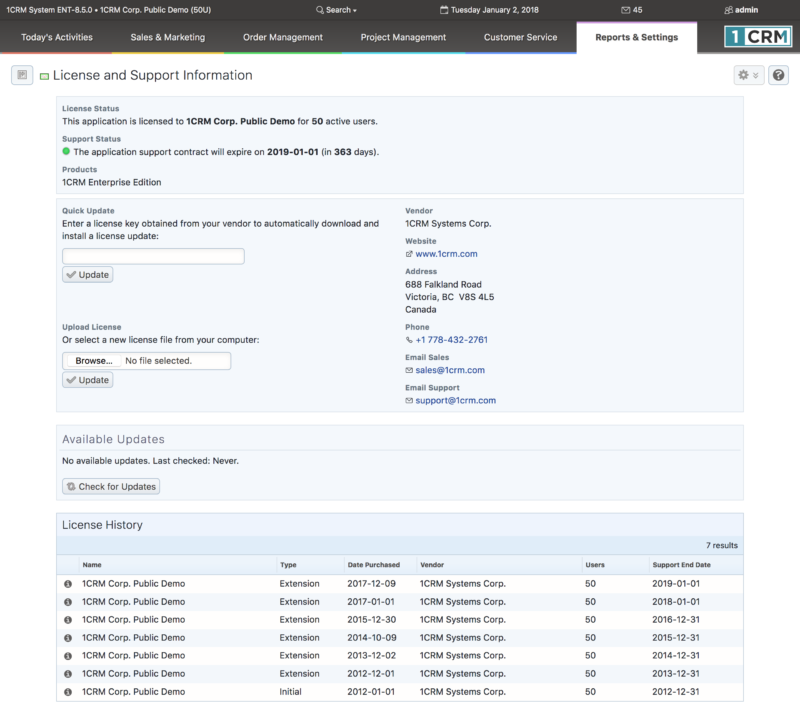Click the license key input field

[x=153, y=256]
